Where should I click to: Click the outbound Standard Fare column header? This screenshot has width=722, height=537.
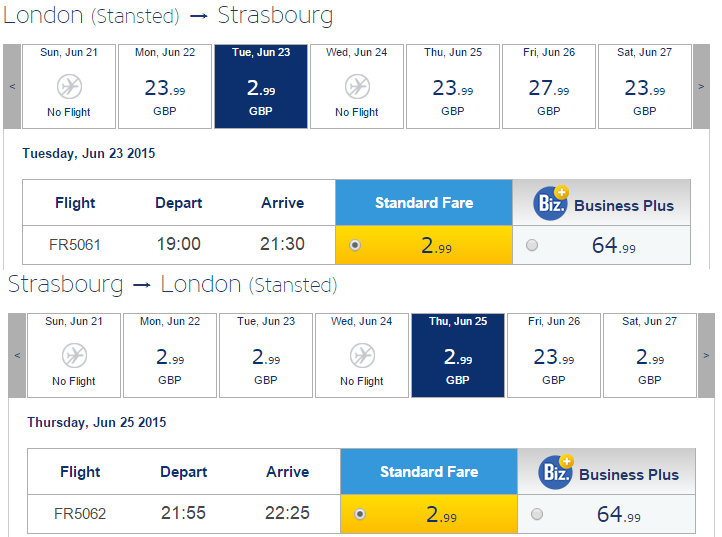(x=424, y=203)
